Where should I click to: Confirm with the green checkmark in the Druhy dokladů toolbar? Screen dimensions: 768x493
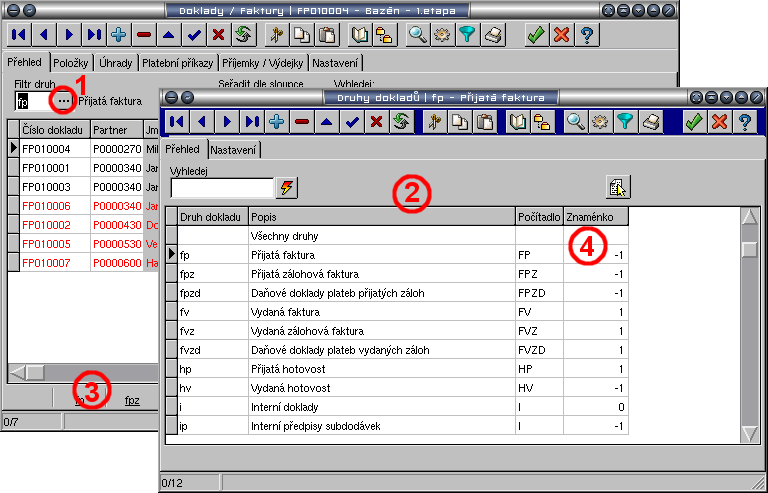[692, 122]
